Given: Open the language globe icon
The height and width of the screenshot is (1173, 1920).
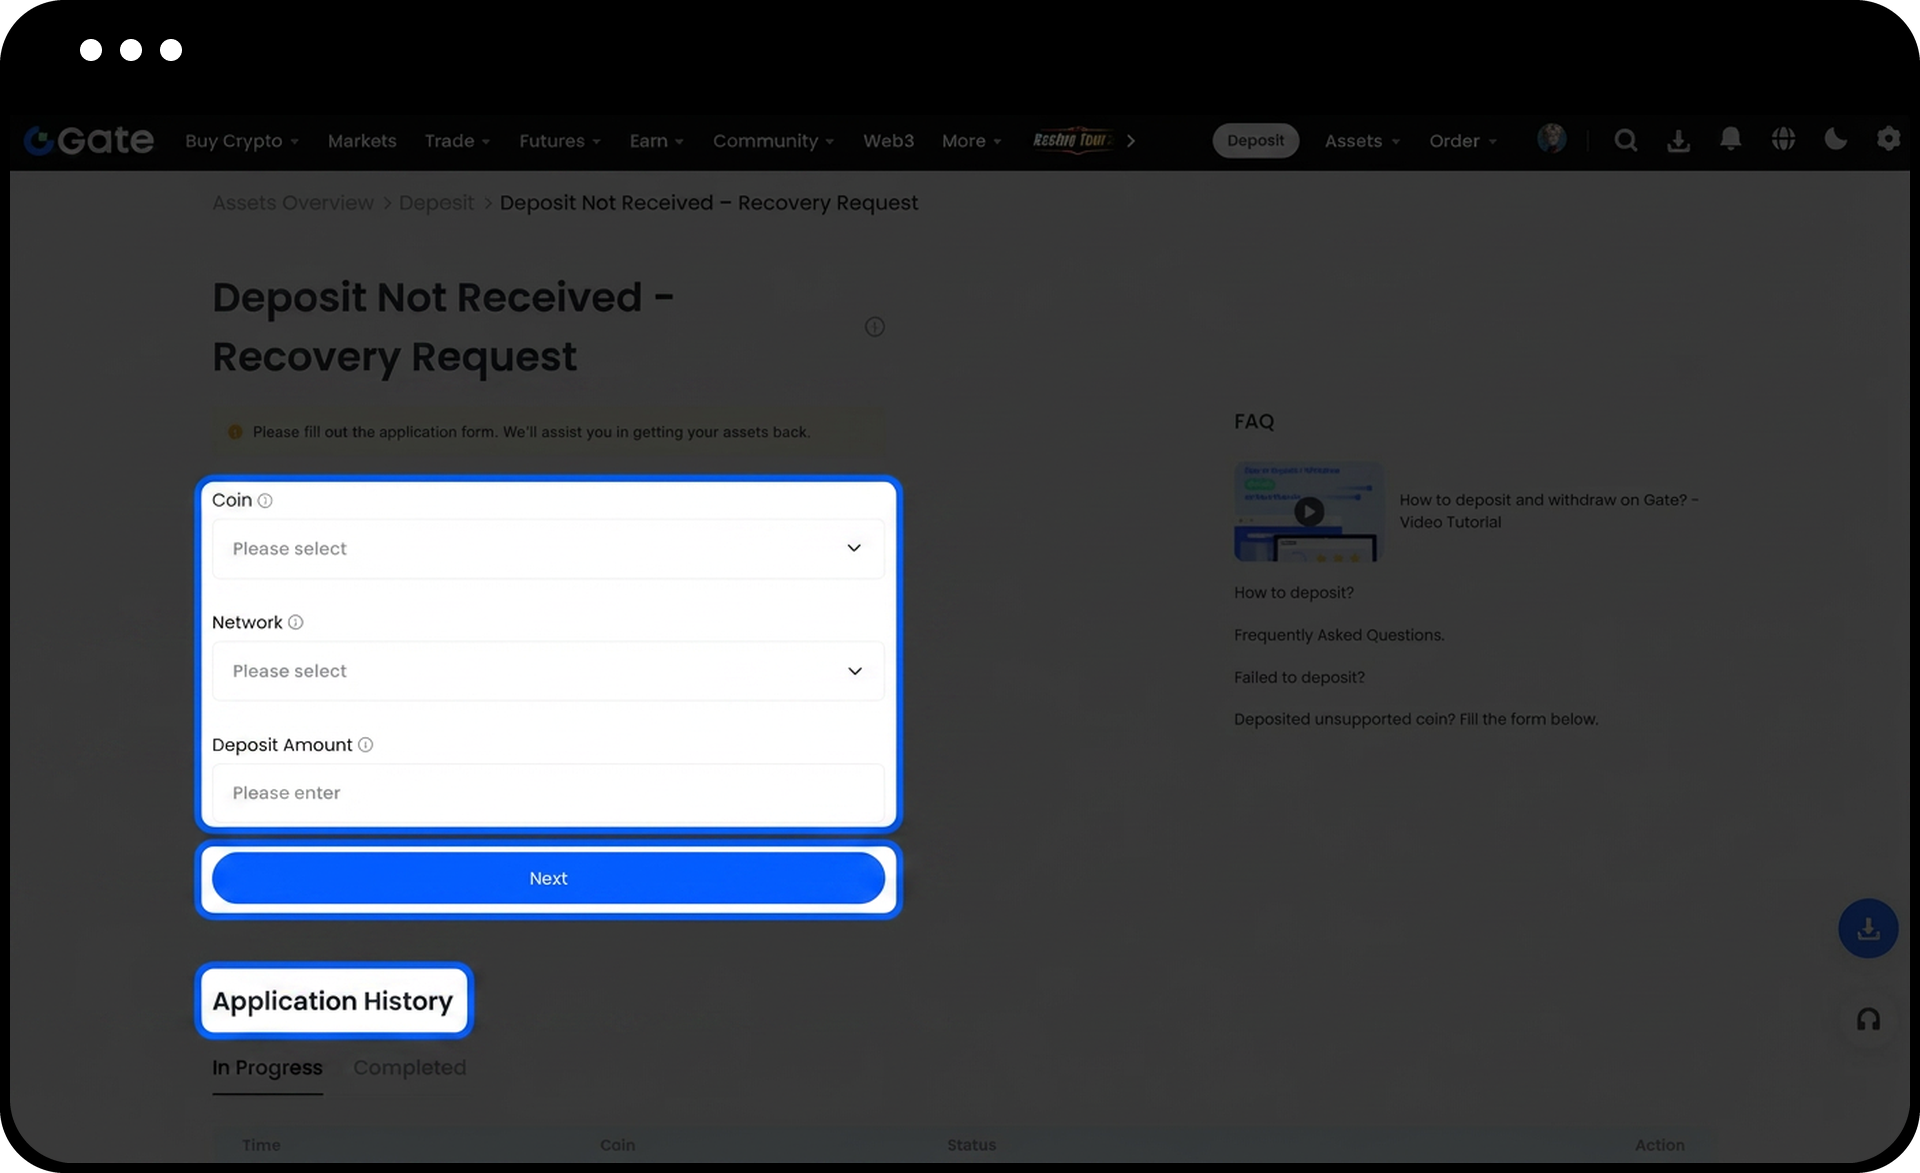Looking at the screenshot, I should tap(1783, 140).
